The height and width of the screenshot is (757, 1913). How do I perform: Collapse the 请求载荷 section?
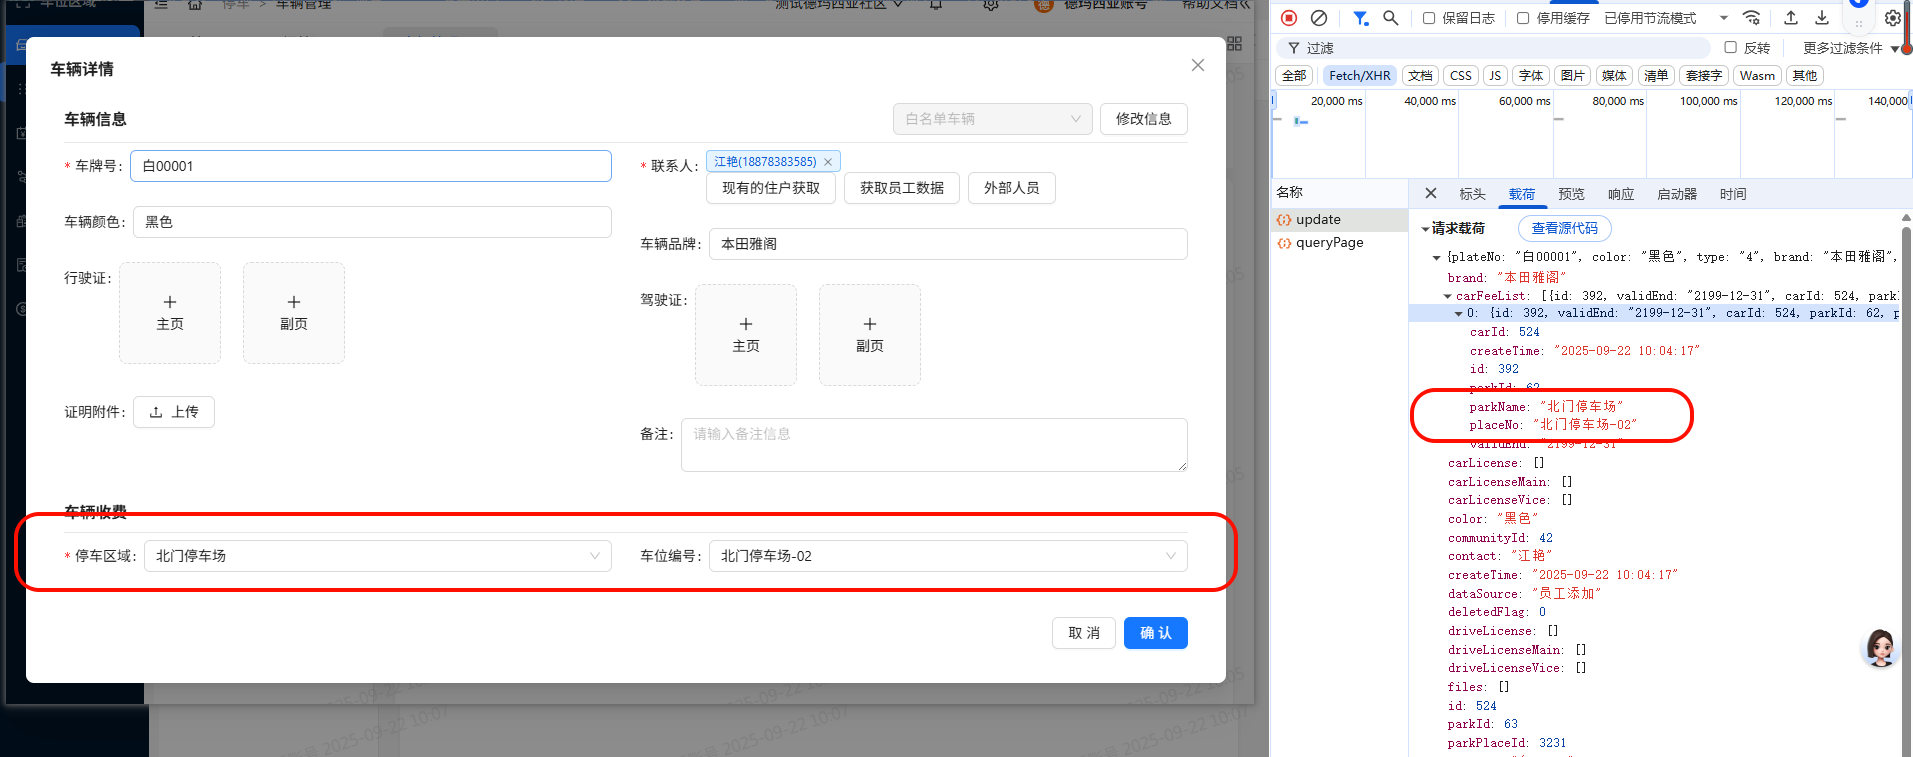click(1426, 229)
